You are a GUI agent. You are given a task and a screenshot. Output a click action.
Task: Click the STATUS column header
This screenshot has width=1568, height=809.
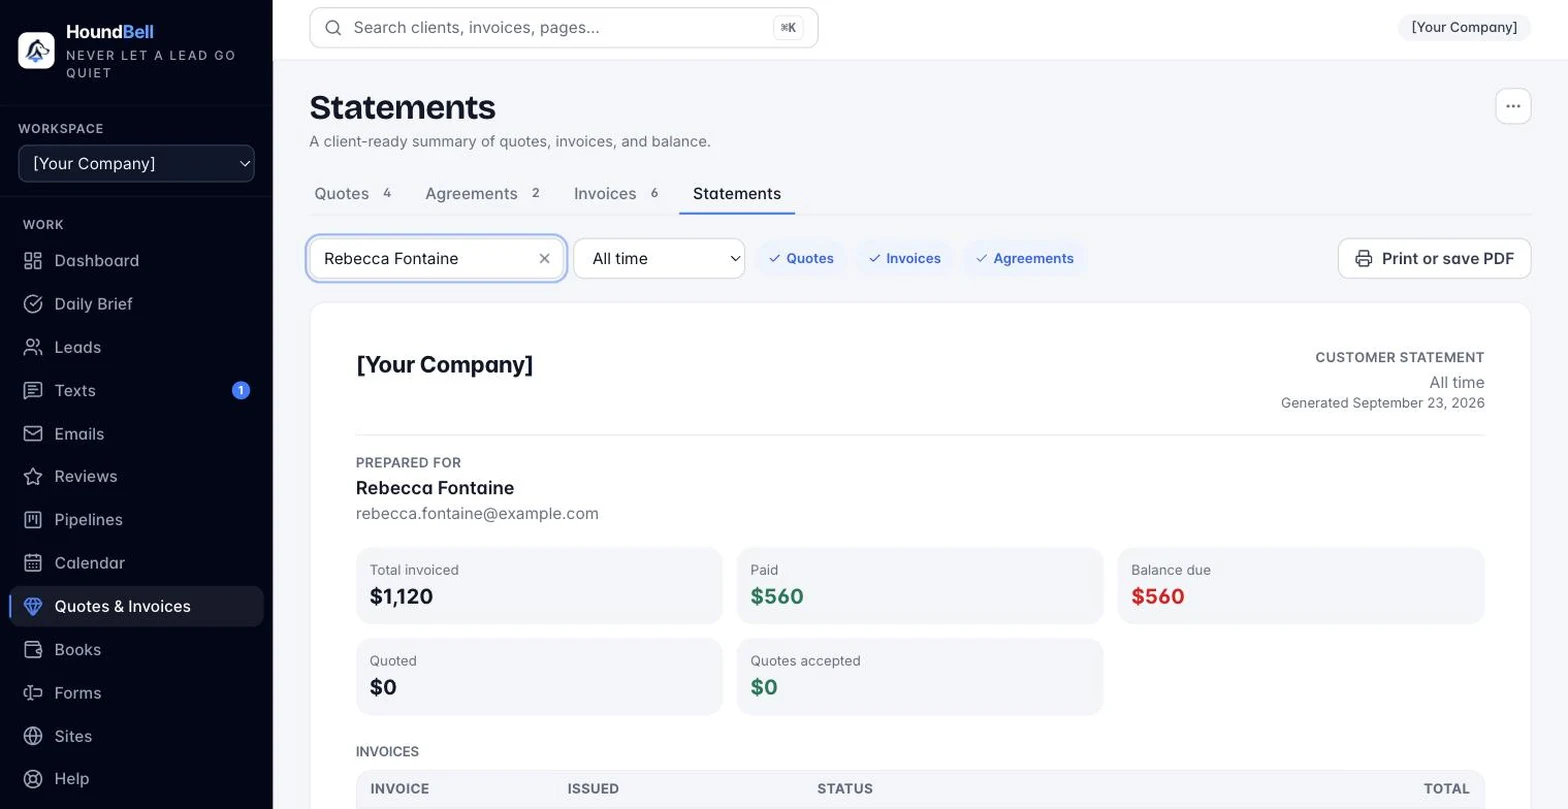pos(845,789)
